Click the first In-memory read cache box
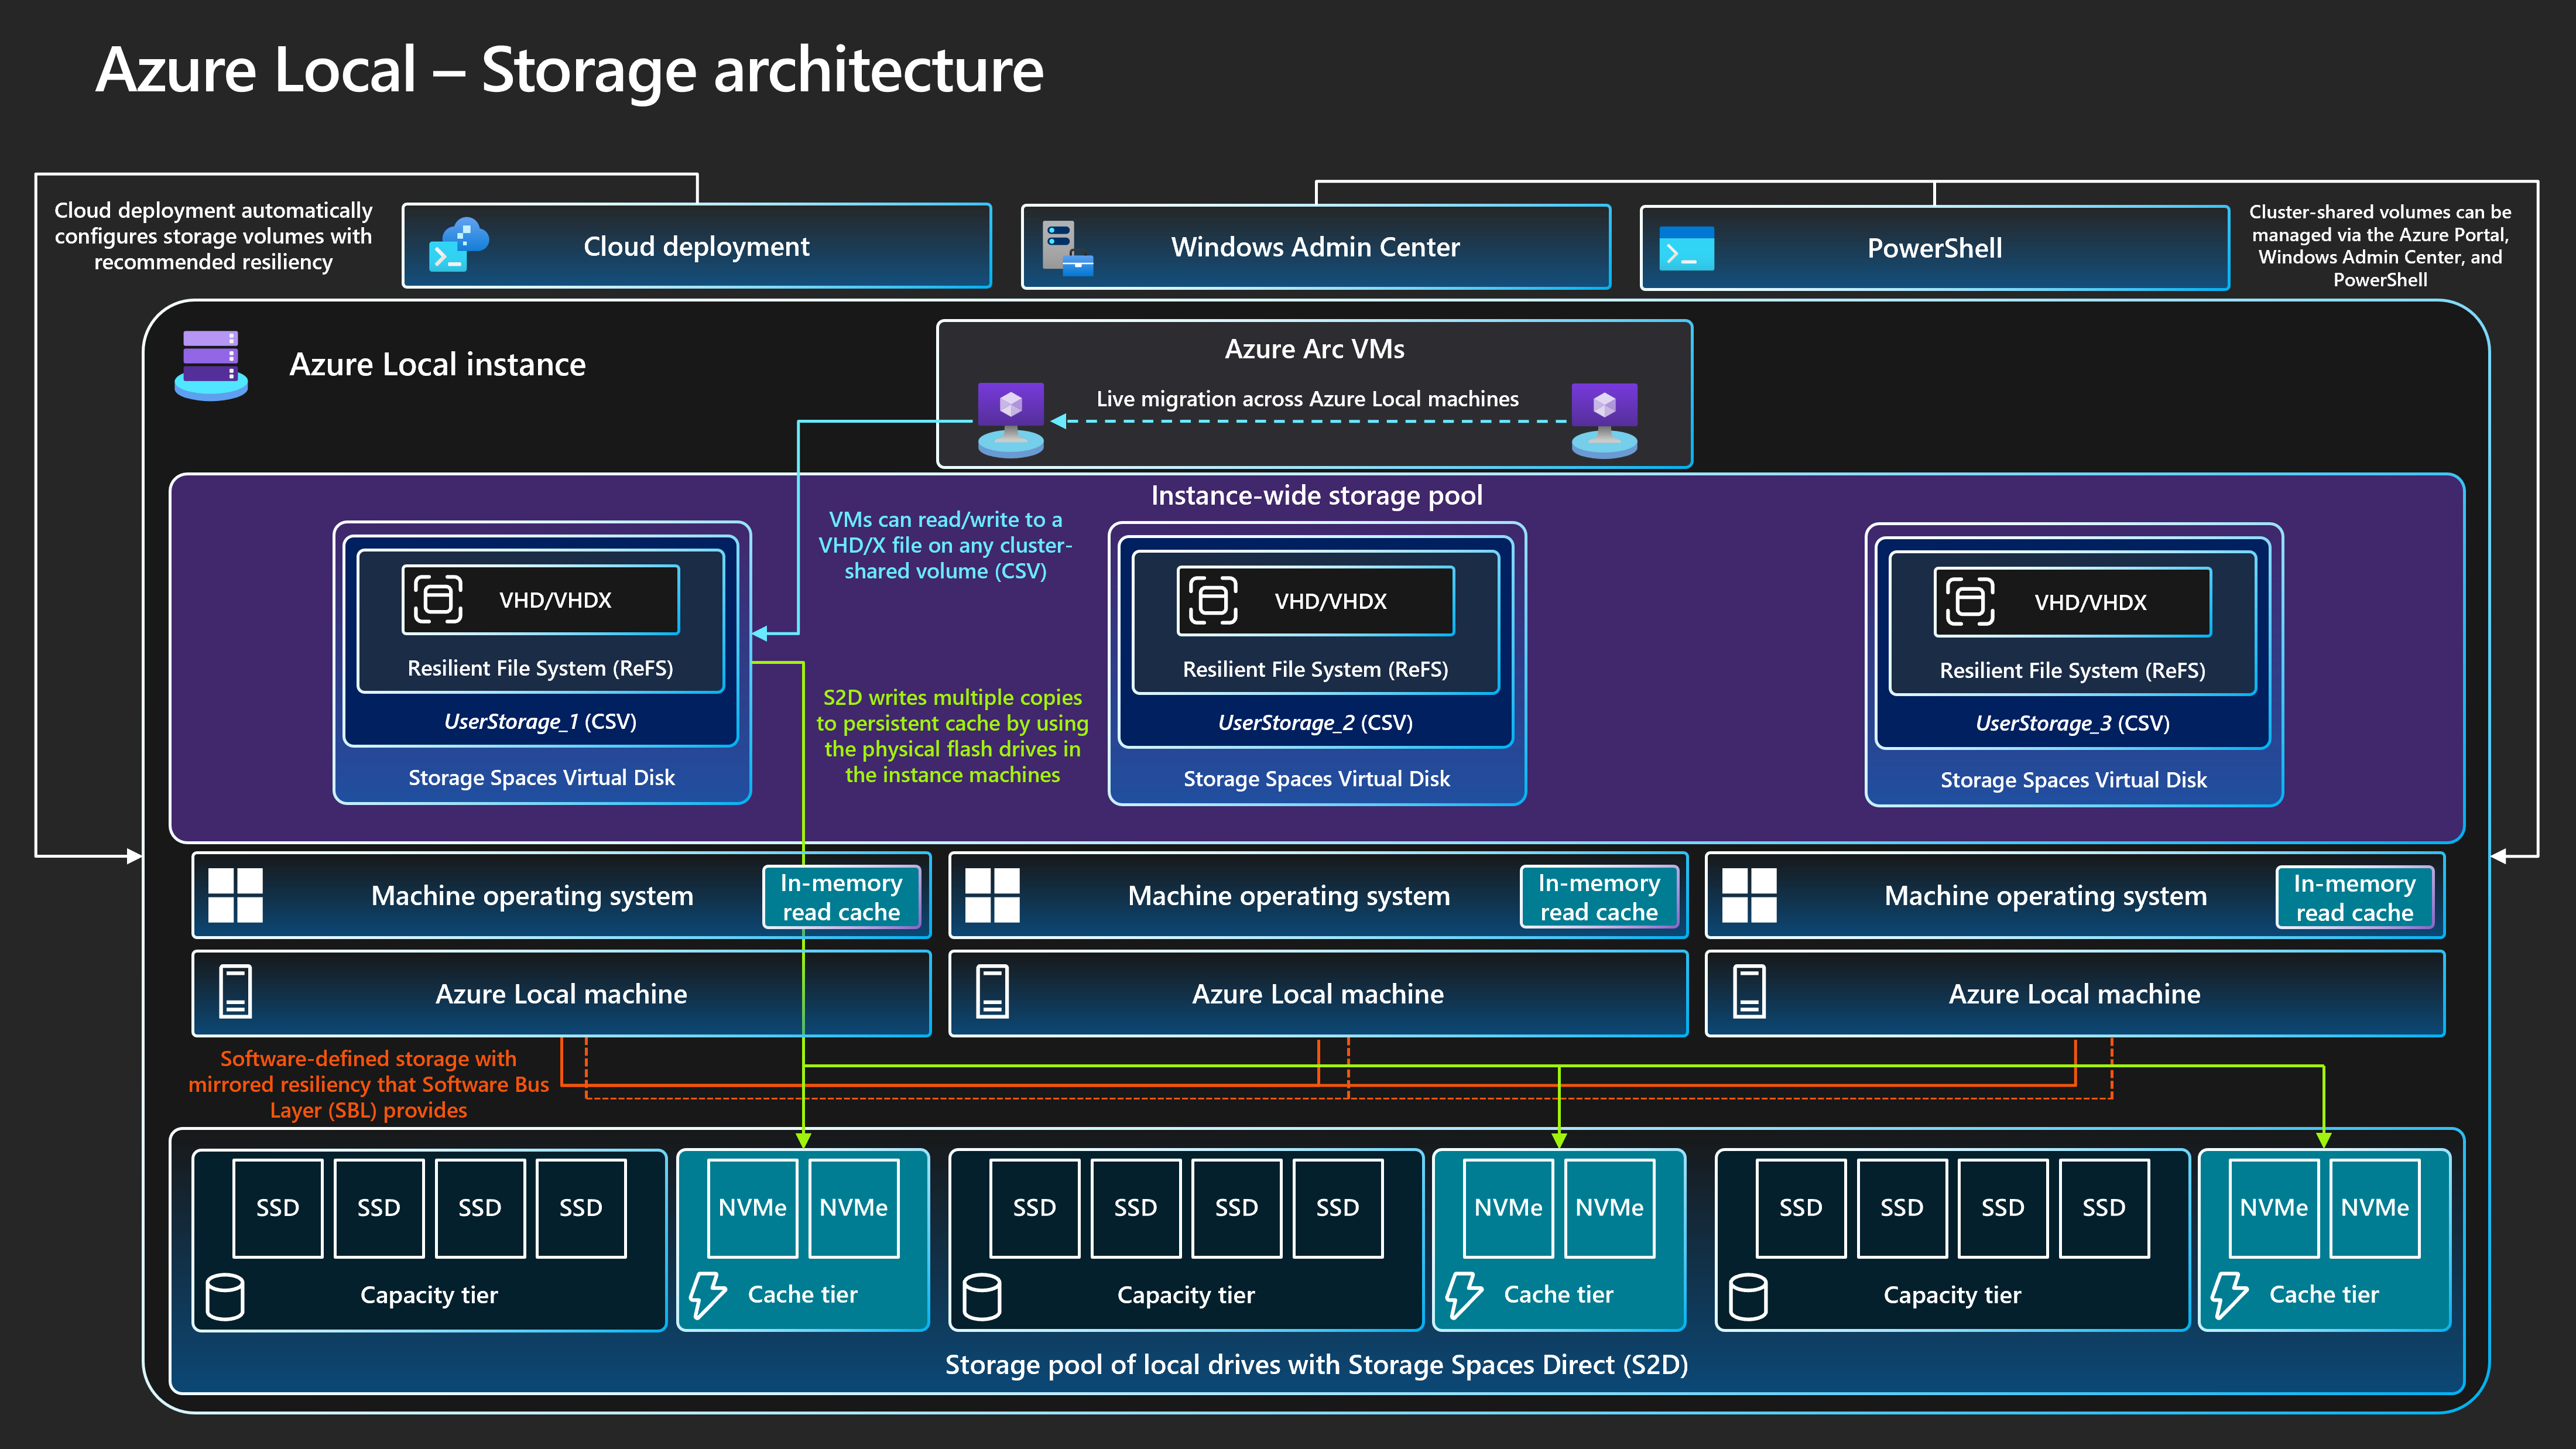The height and width of the screenshot is (1449, 2576). [841, 897]
